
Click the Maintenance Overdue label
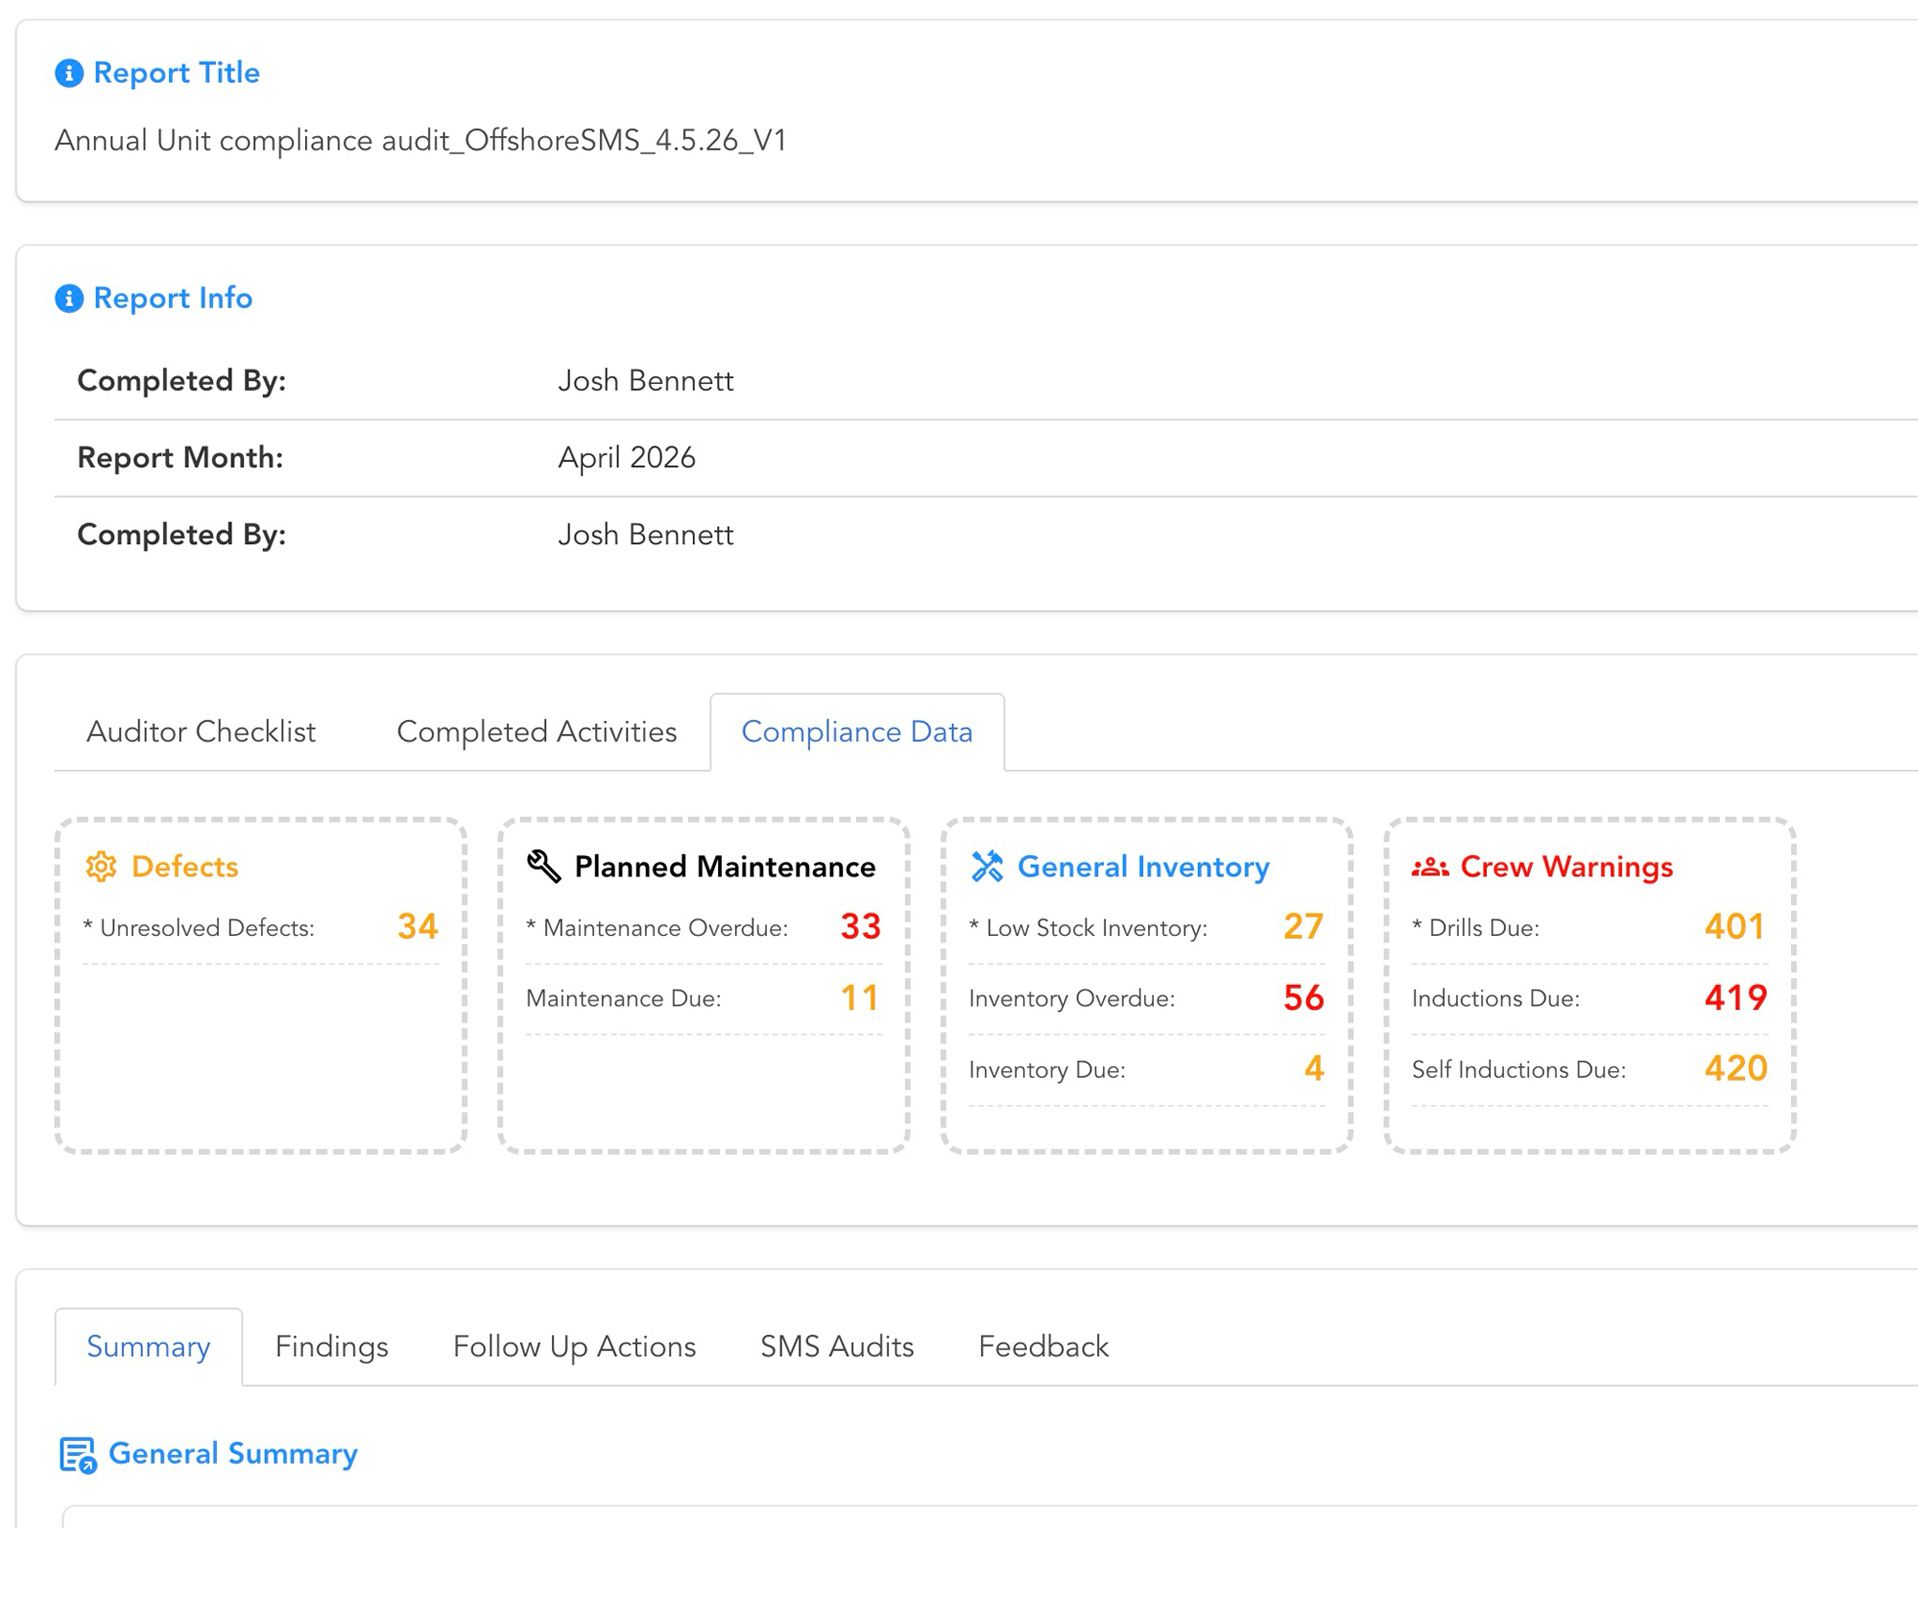click(x=657, y=928)
